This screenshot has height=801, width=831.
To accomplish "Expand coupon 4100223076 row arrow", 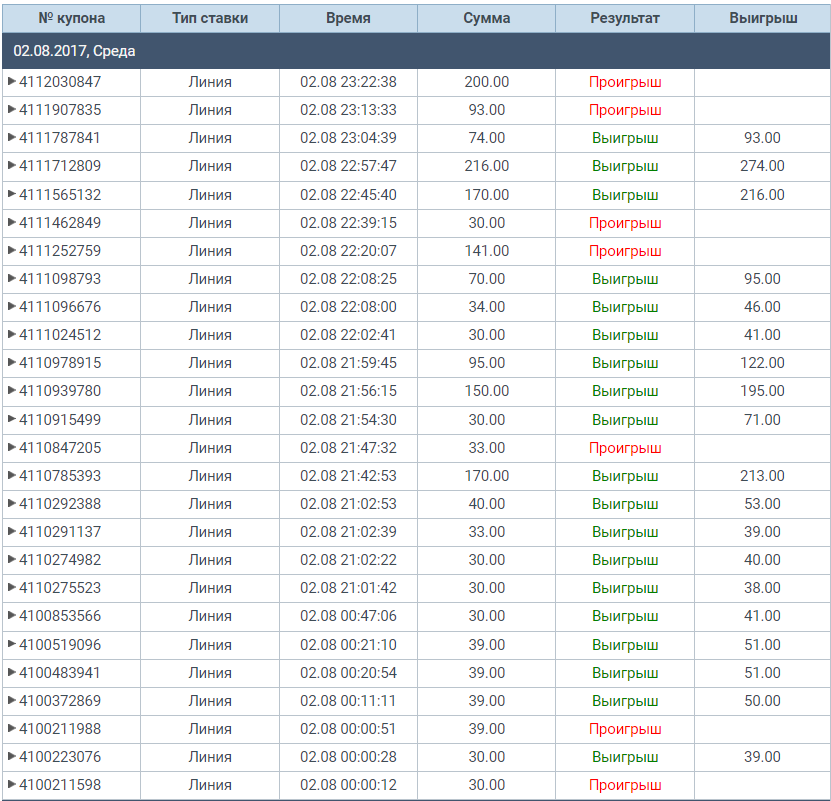I will pos(12,758).
